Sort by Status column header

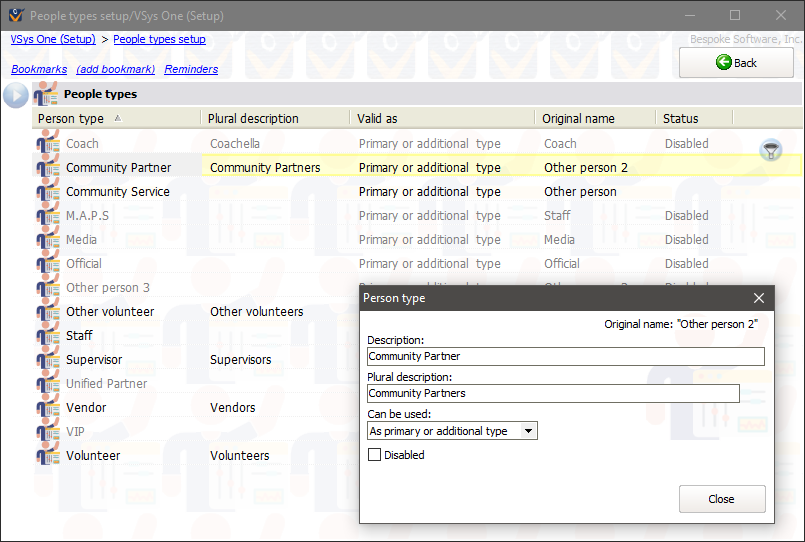click(680, 118)
